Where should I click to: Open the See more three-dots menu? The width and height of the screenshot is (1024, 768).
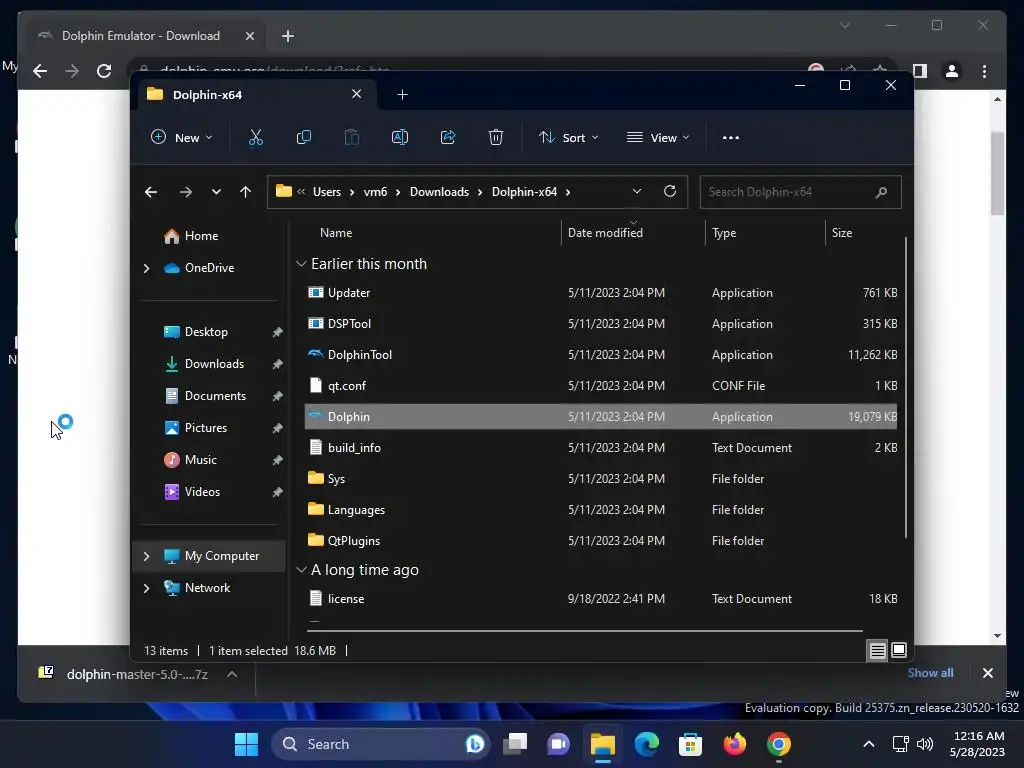pyautogui.click(x=731, y=138)
